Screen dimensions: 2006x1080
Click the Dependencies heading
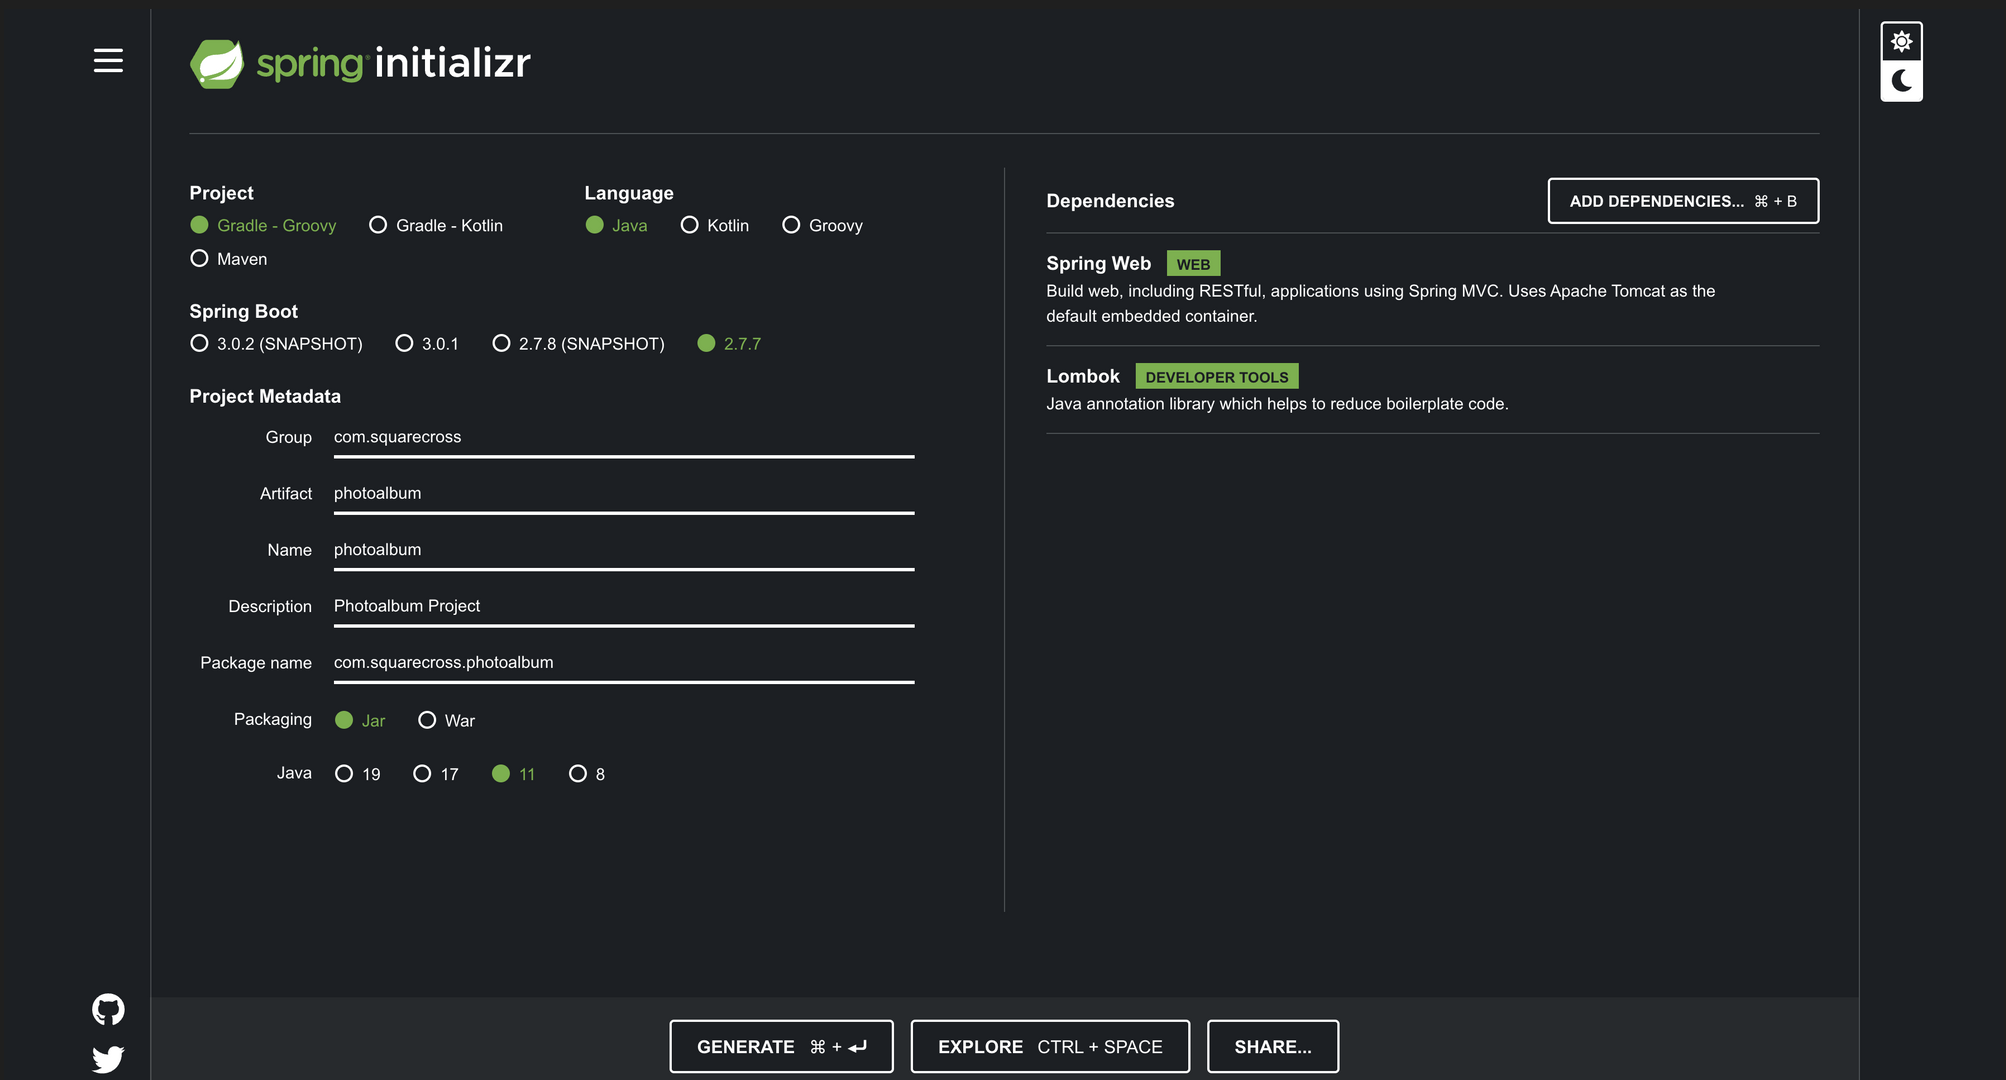pyautogui.click(x=1110, y=201)
